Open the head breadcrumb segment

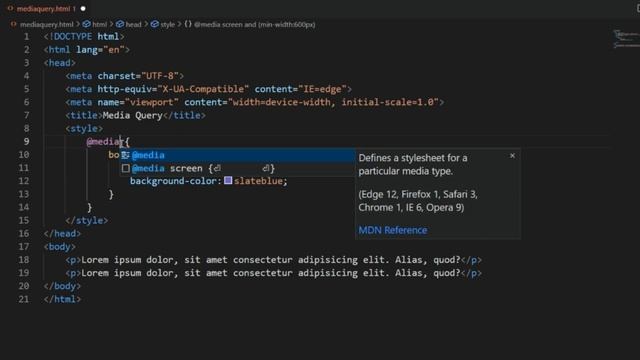[x=133, y=24]
